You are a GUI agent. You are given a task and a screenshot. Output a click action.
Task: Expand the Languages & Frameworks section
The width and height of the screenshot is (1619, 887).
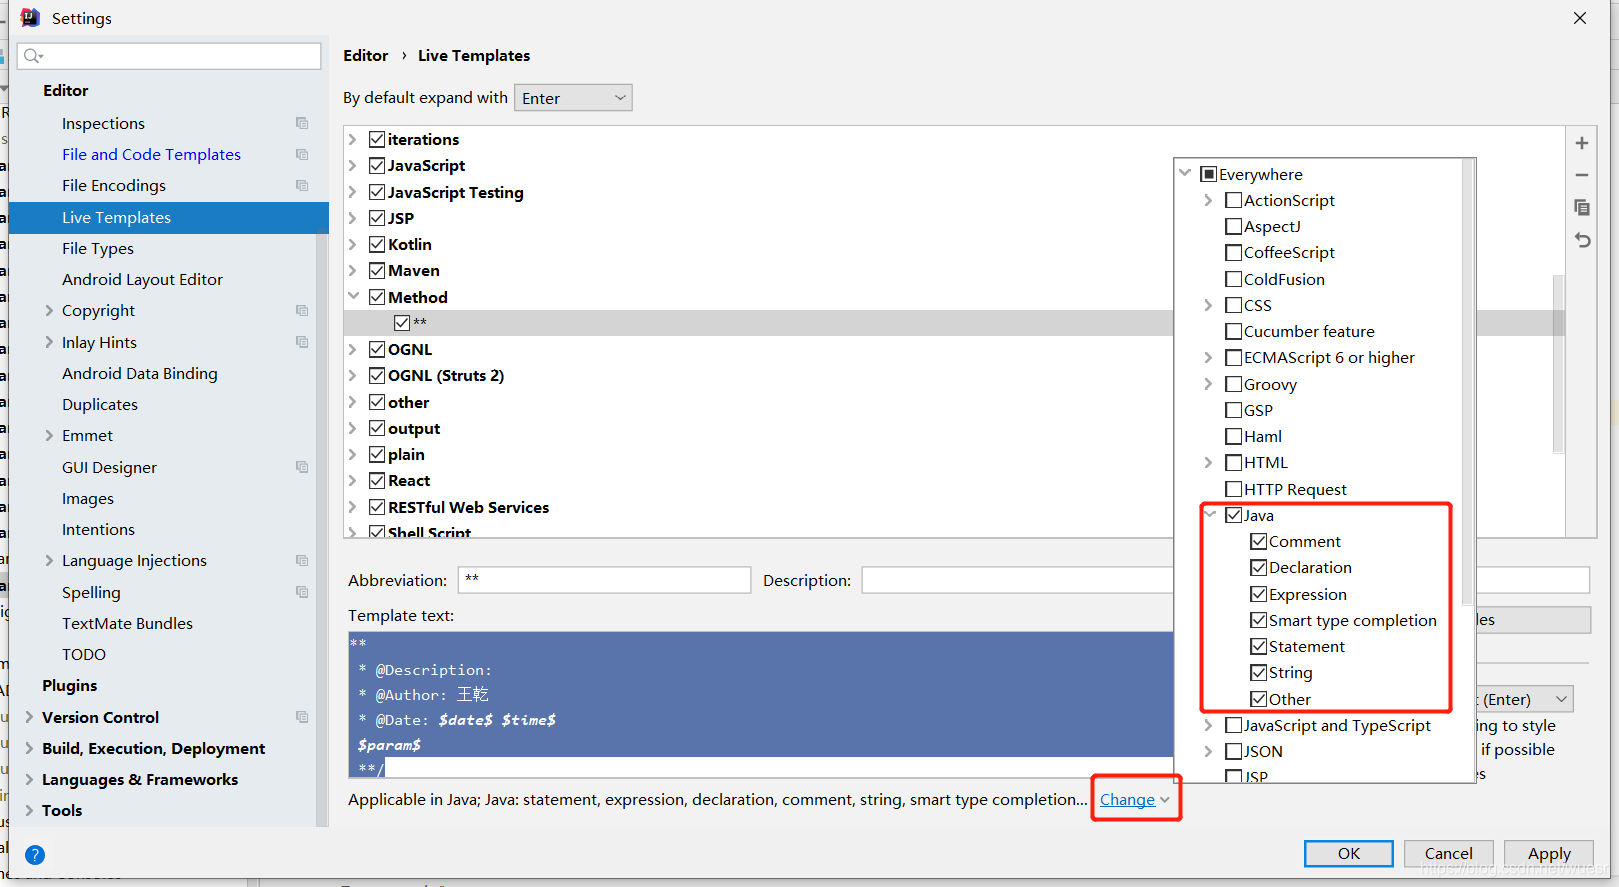[x=29, y=779]
